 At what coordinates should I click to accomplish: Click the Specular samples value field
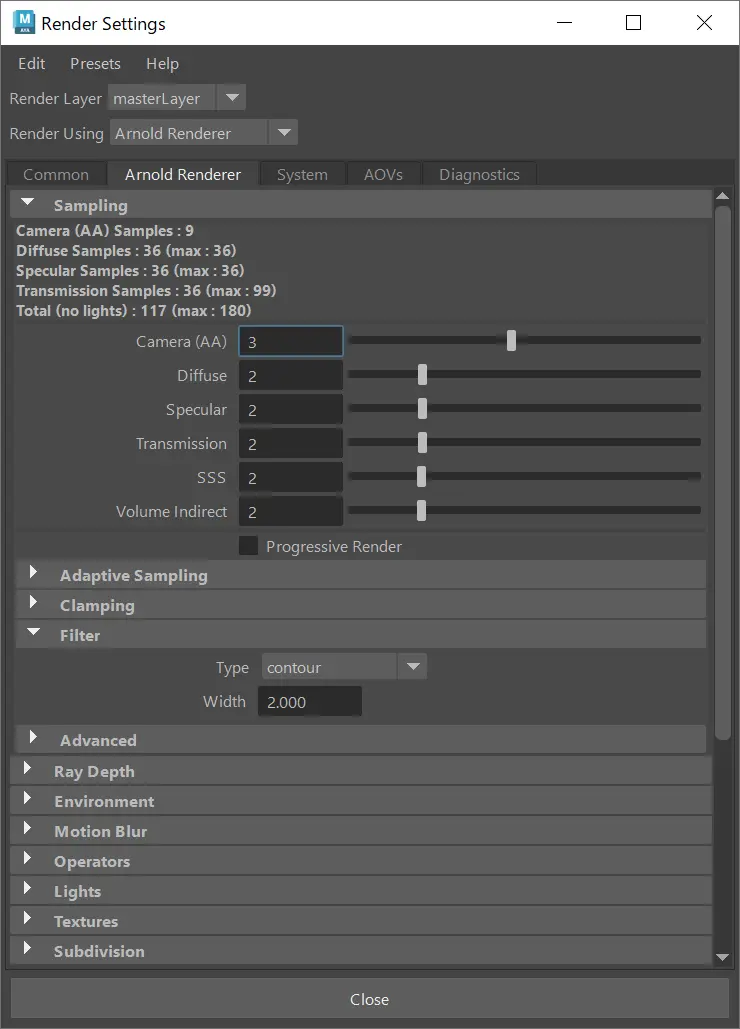click(291, 410)
